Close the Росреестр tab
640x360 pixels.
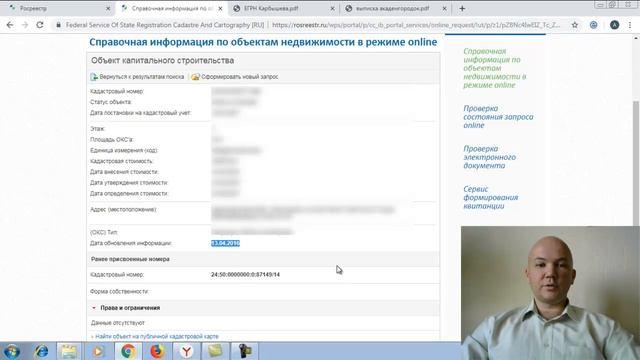[x=108, y=8]
